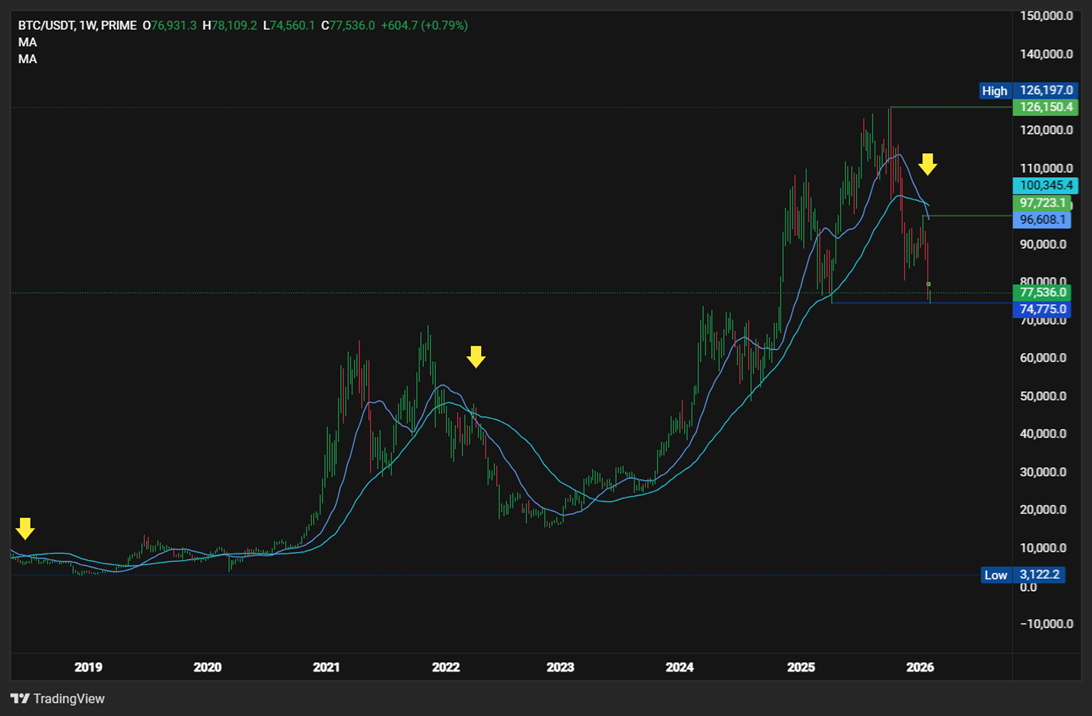Select the yellow down arrow near 2026 top
The width and height of the screenshot is (1092, 716).
coord(928,164)
